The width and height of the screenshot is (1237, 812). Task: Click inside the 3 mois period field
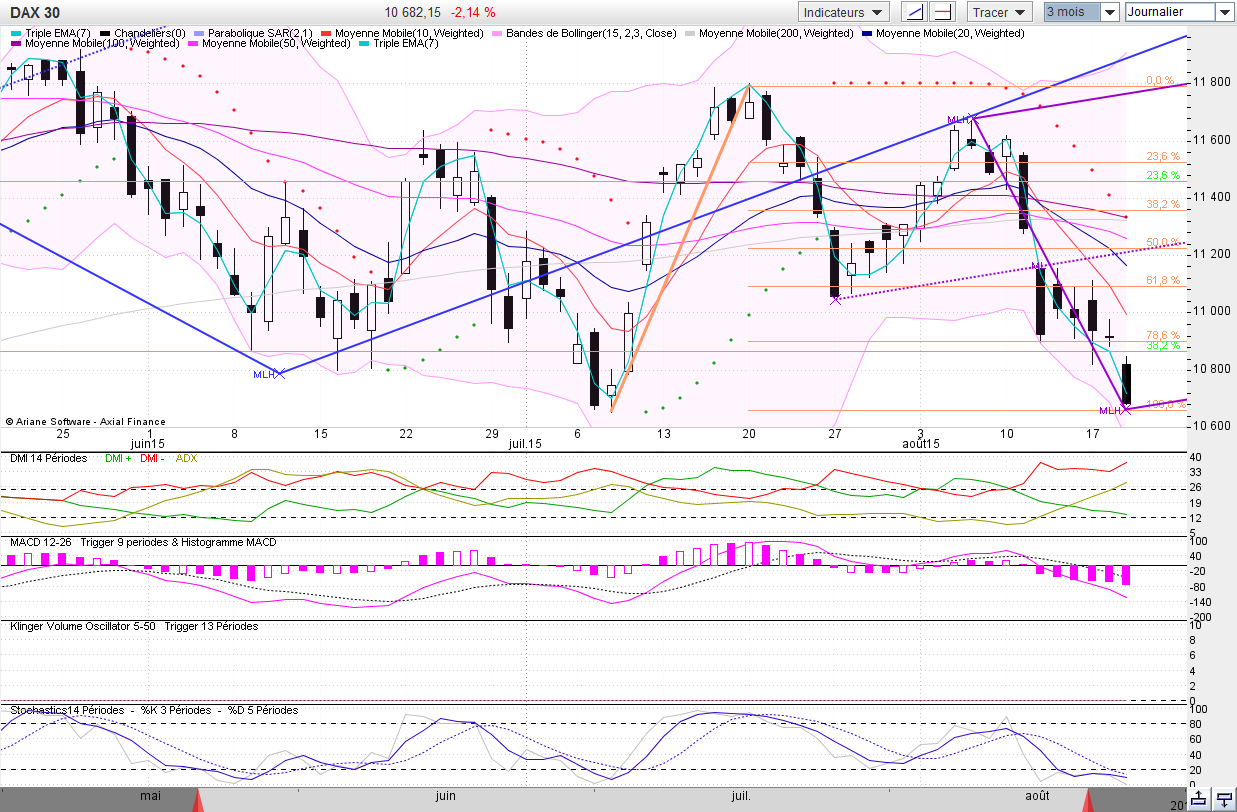(x=1071, y=12)
